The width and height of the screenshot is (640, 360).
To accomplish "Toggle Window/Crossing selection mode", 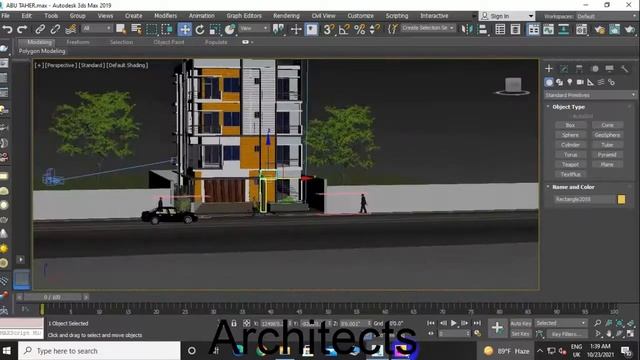I will [x=167, y=29].
